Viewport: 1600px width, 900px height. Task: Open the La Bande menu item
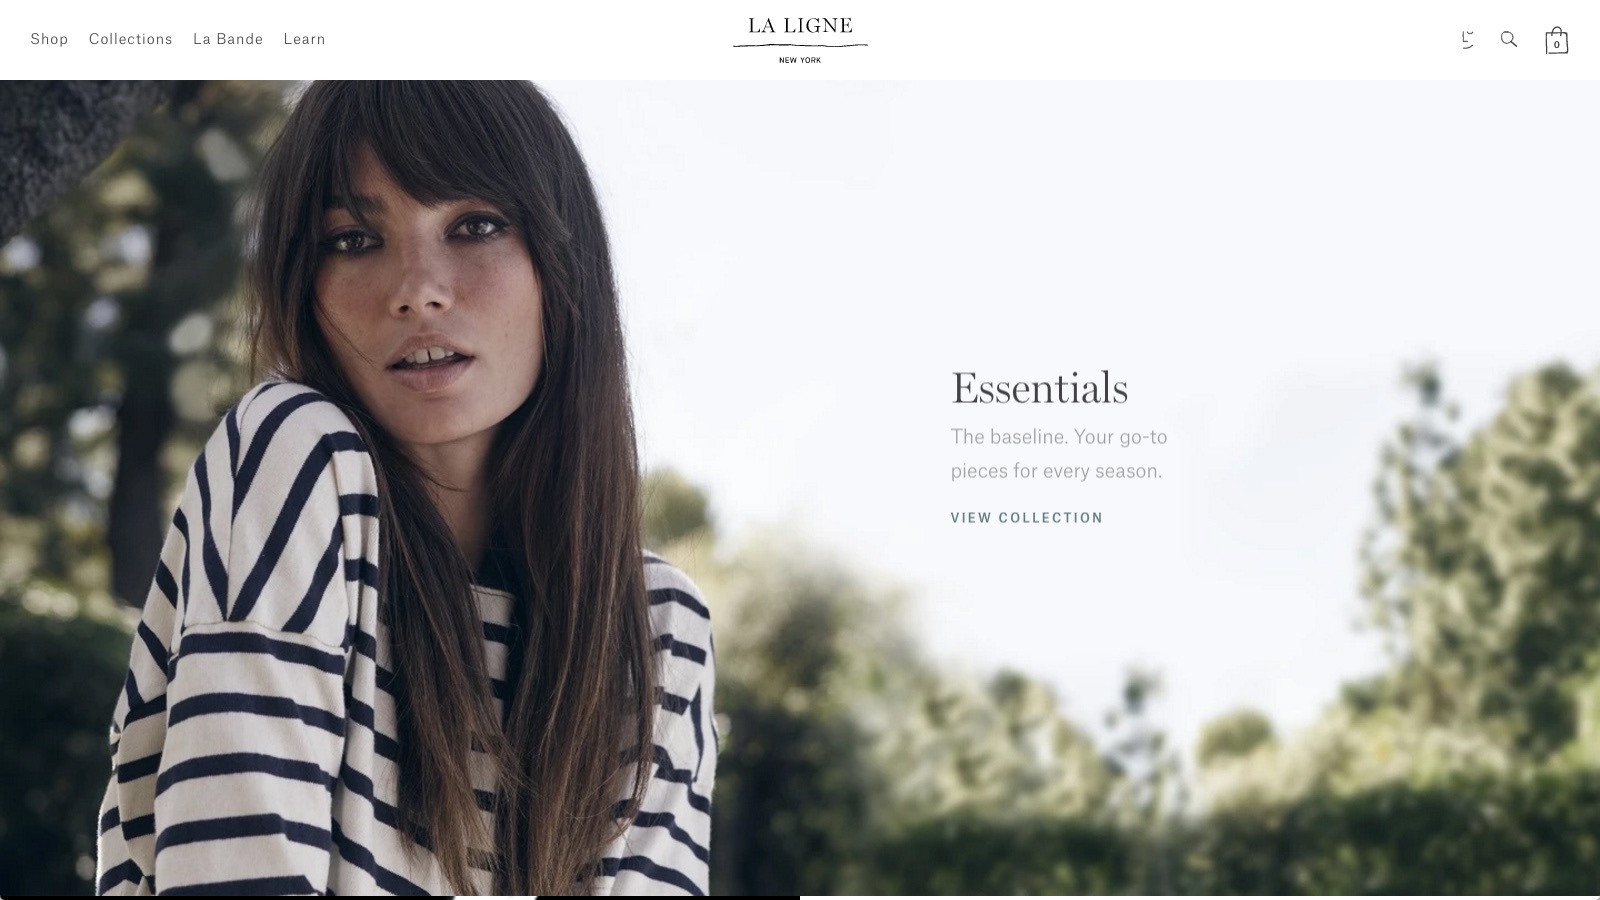tap(228, 39)
